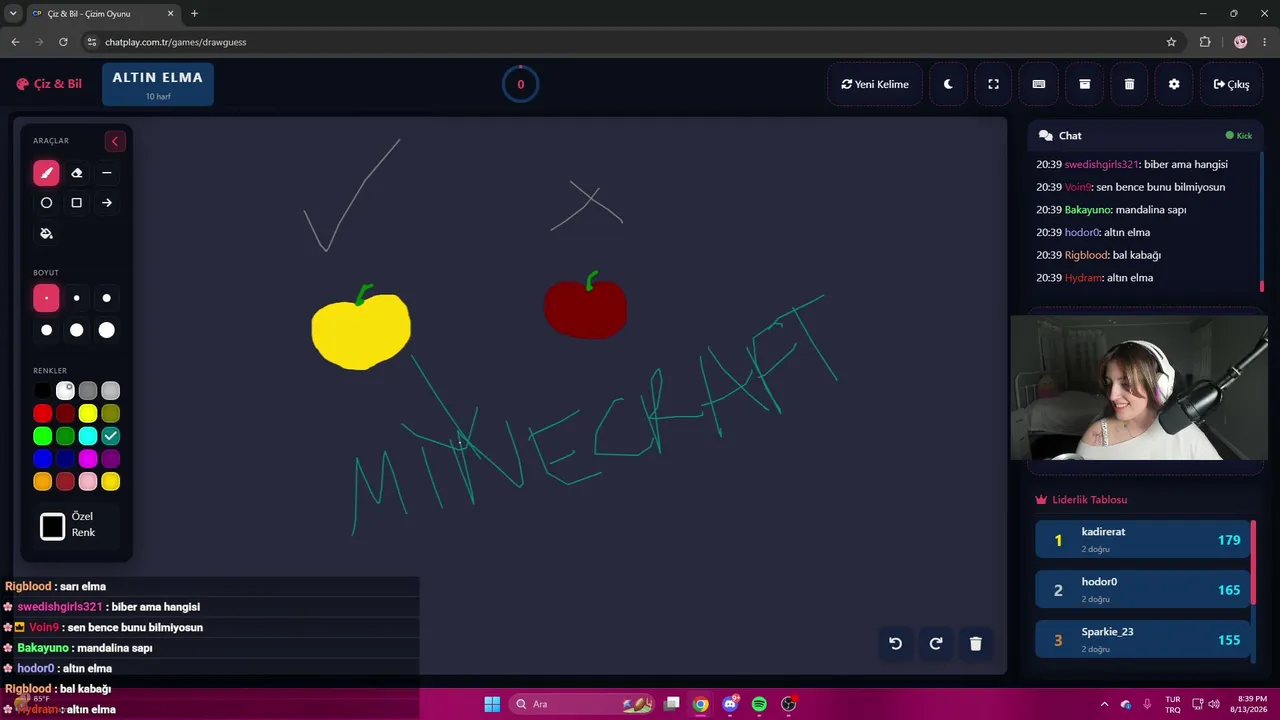Pick the bright green color swatch
1280x720 pixels.
(42, 436)
